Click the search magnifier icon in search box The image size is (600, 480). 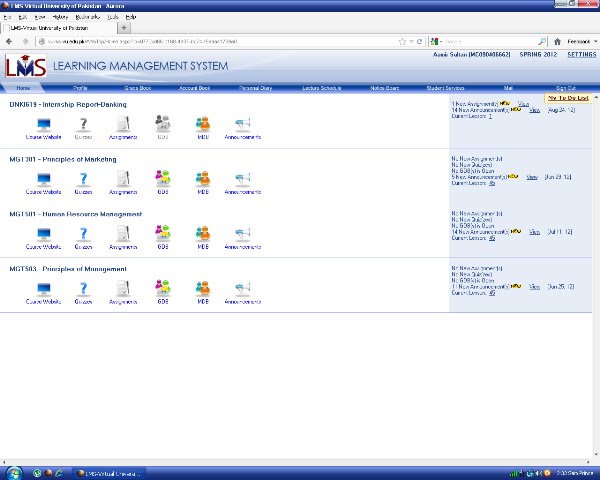[x=541, y=41]
